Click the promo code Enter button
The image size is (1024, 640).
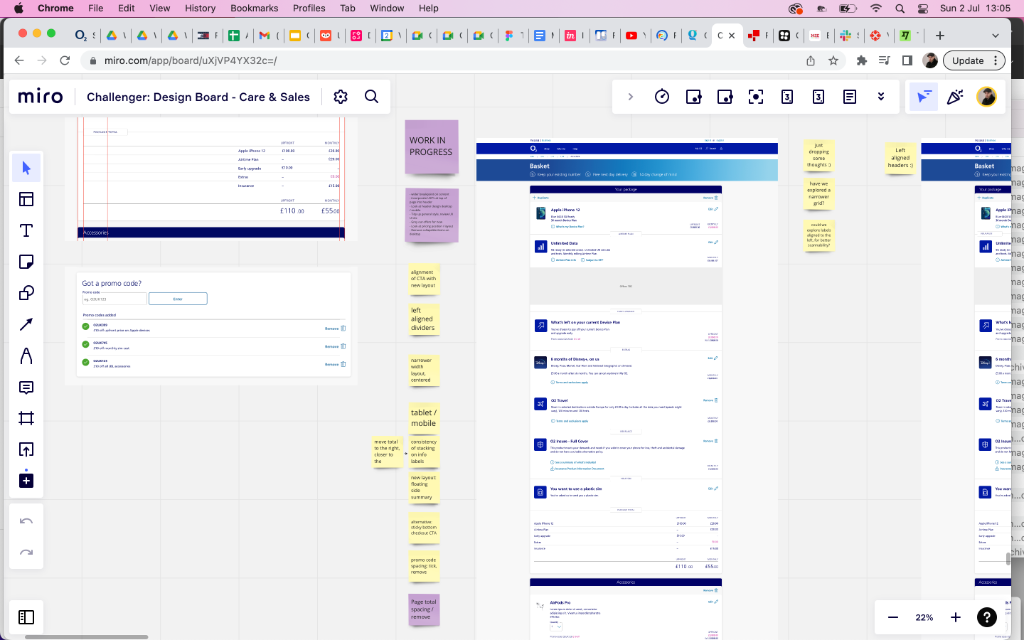[178, 298]
